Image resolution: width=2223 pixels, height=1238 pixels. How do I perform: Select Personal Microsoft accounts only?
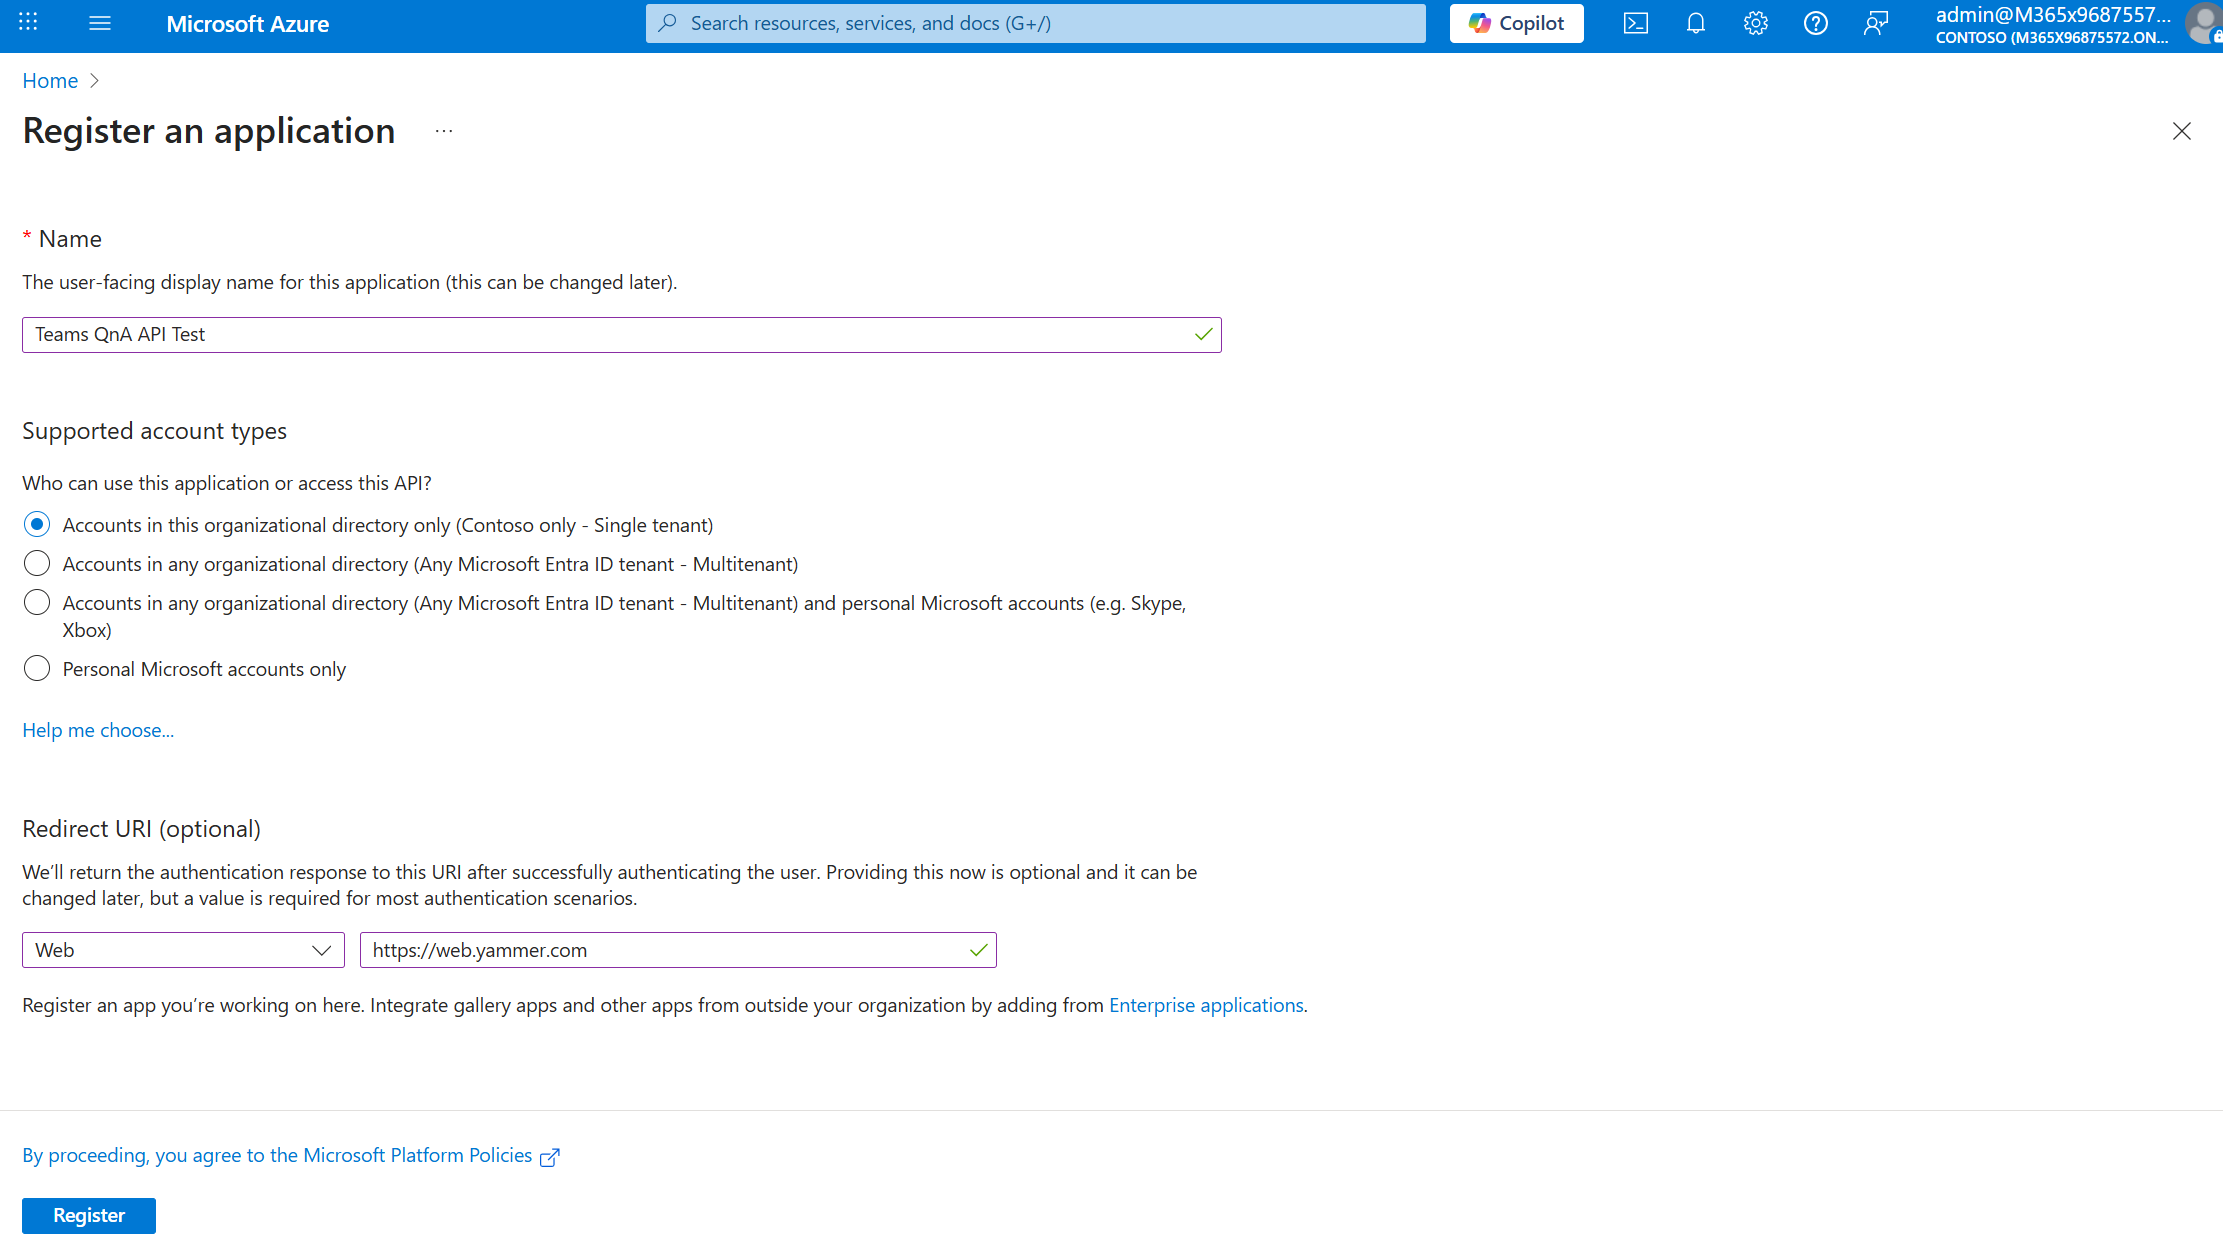point(36,668)
